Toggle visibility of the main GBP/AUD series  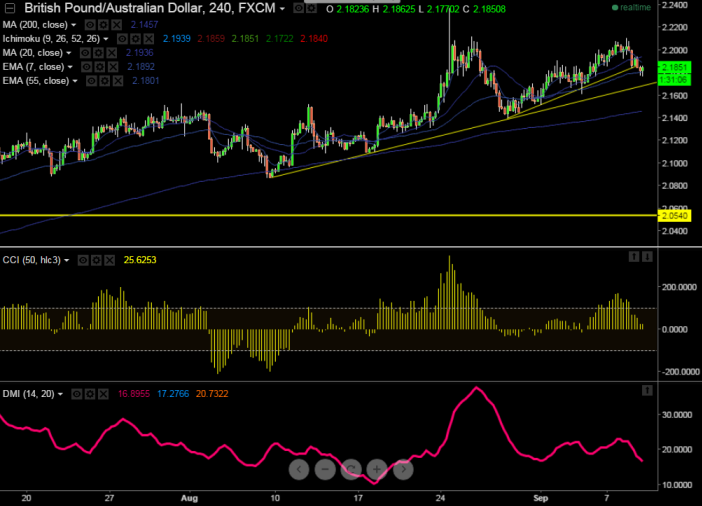(x=298, y=8)
